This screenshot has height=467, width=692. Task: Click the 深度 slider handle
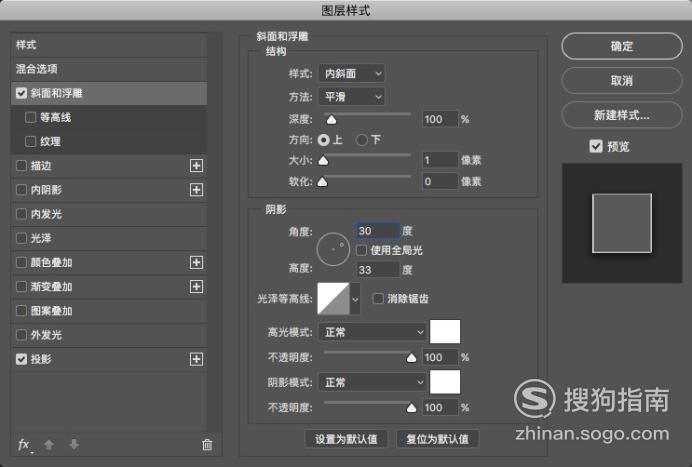(x=331, y=120)
